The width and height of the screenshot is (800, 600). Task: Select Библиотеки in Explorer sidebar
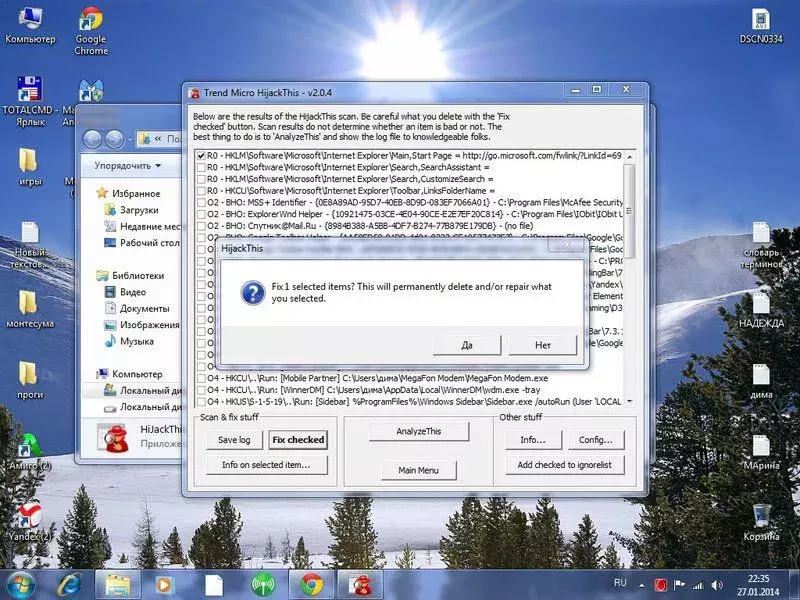coord(131,276)
